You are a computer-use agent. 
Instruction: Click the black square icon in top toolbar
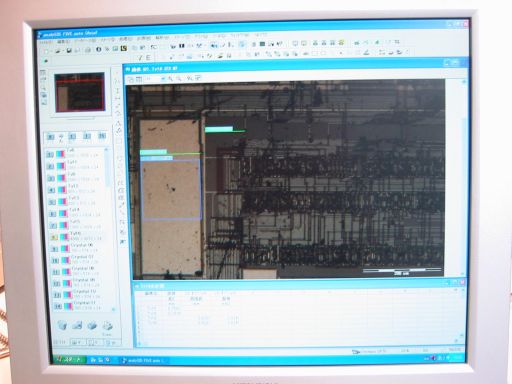(182, 46)
